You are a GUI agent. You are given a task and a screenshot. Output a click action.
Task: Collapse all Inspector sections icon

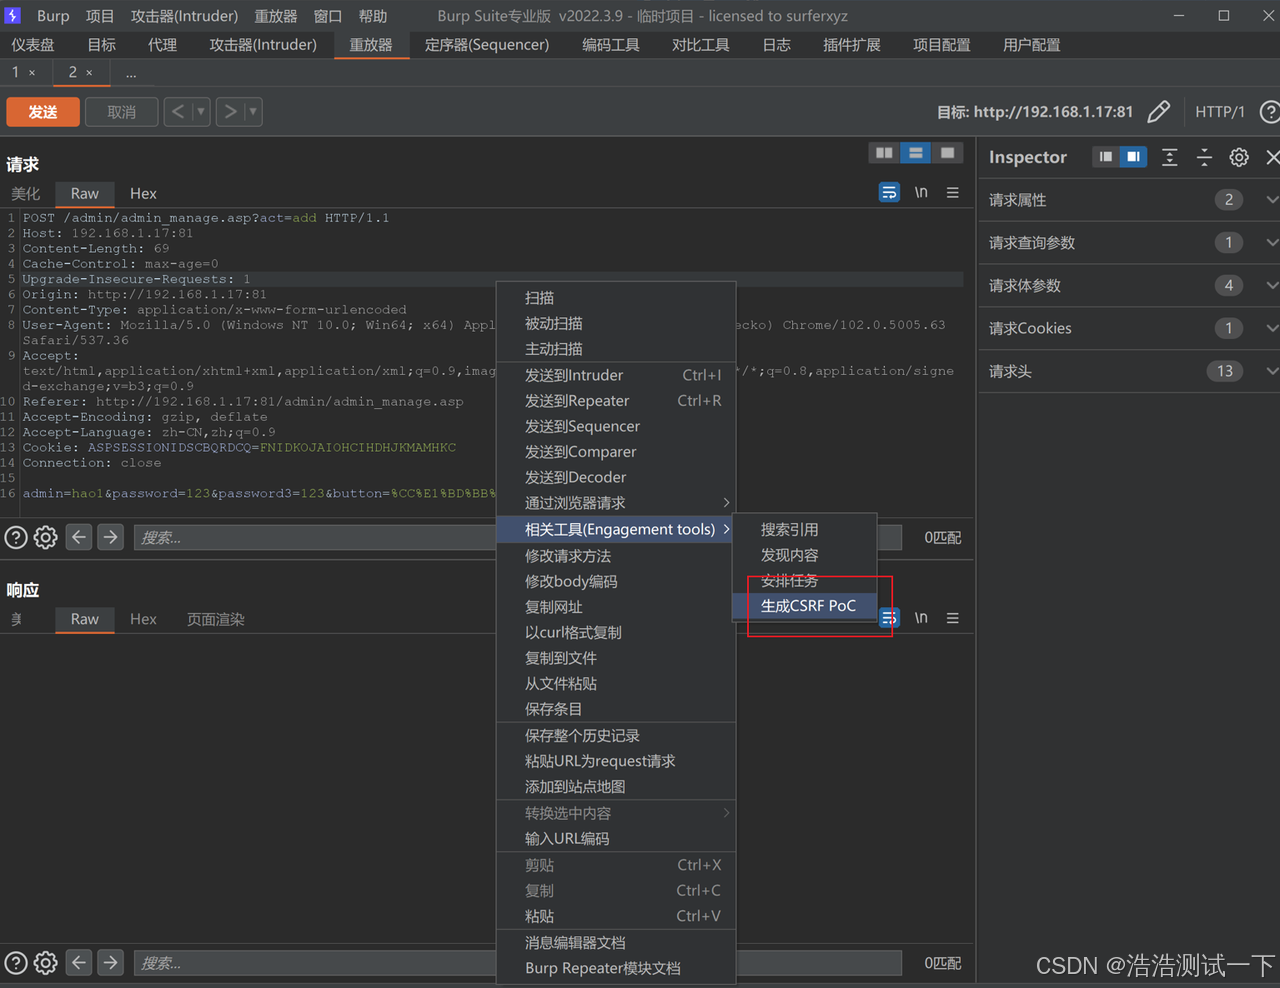pos(1204,157)
